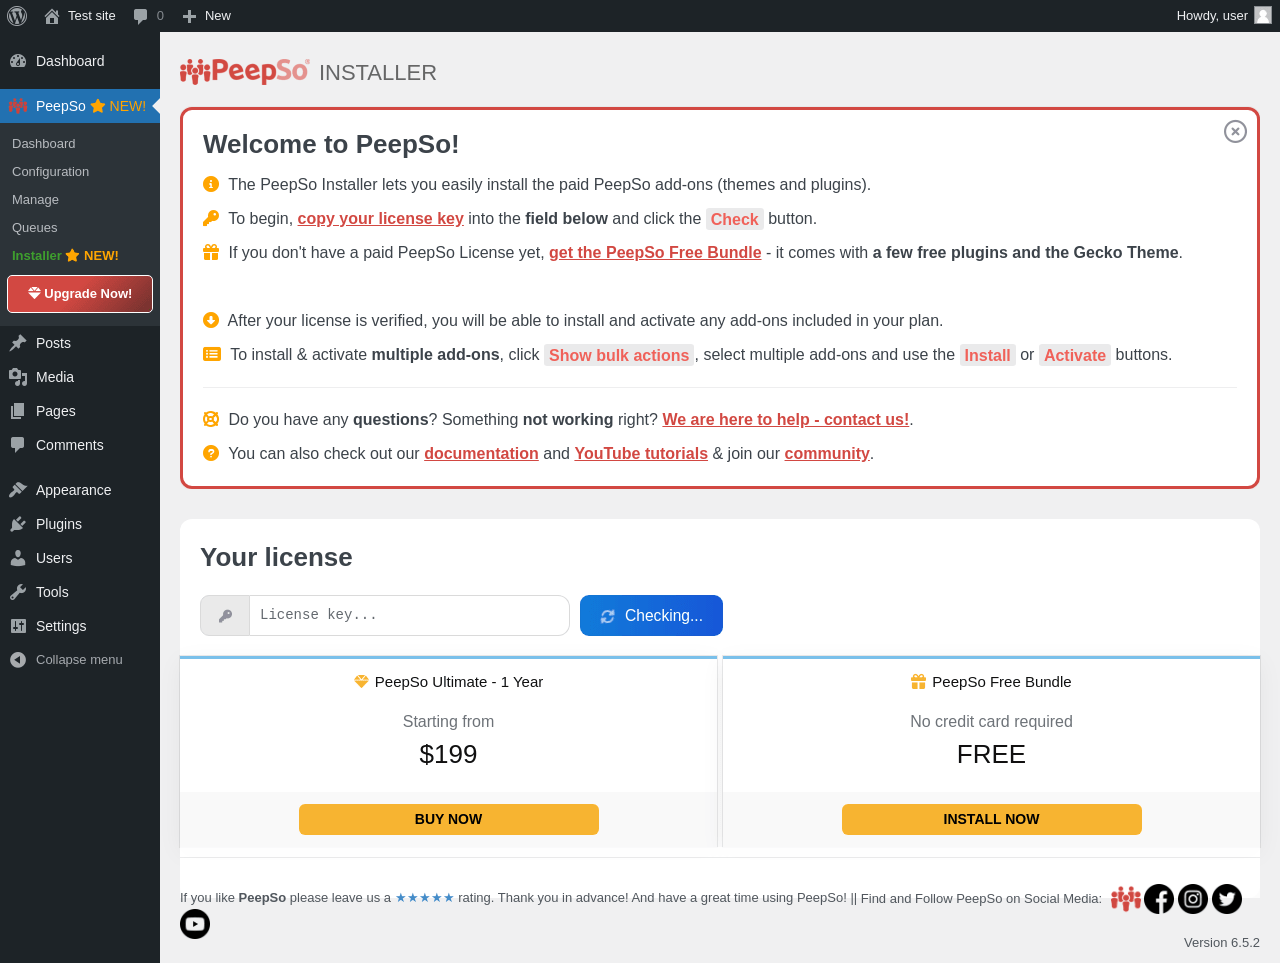1280x963 pixels.
Task: Select PeepSo Configuration submenu
Action: (50, 172)
